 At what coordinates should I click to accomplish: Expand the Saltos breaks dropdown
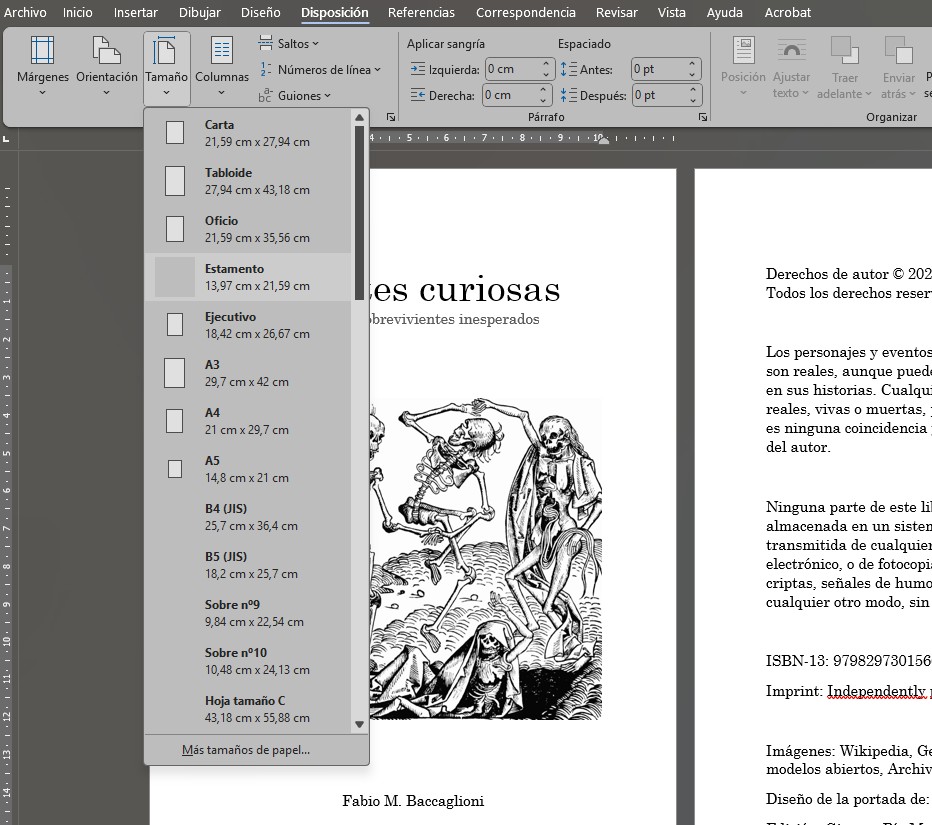pyautogui.click(x=289, y=44)
